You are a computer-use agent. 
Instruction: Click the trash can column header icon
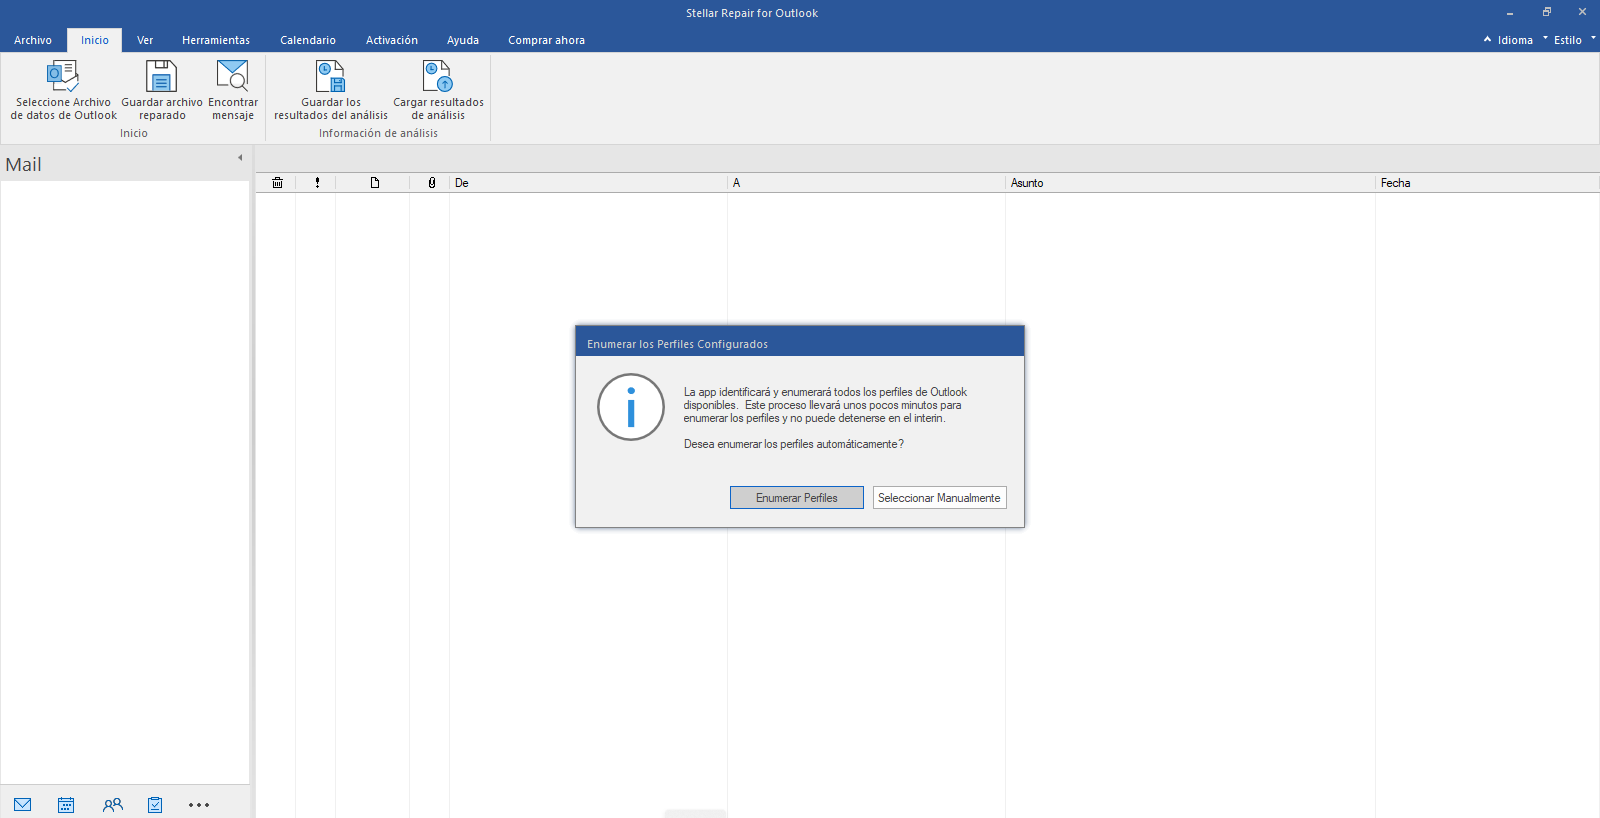pyautogui.click(x=277, y=183)
